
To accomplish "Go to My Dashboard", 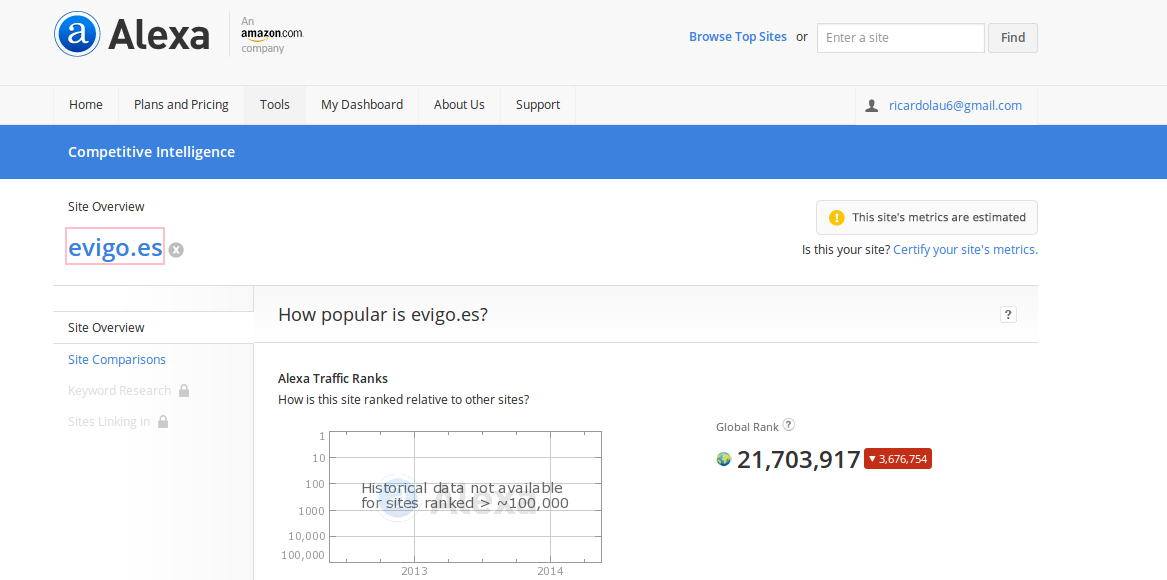I will coord(362,105).
